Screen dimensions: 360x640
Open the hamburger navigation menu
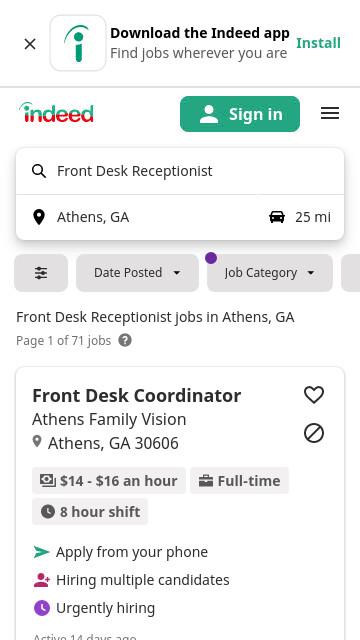click(x=330, y=113)
